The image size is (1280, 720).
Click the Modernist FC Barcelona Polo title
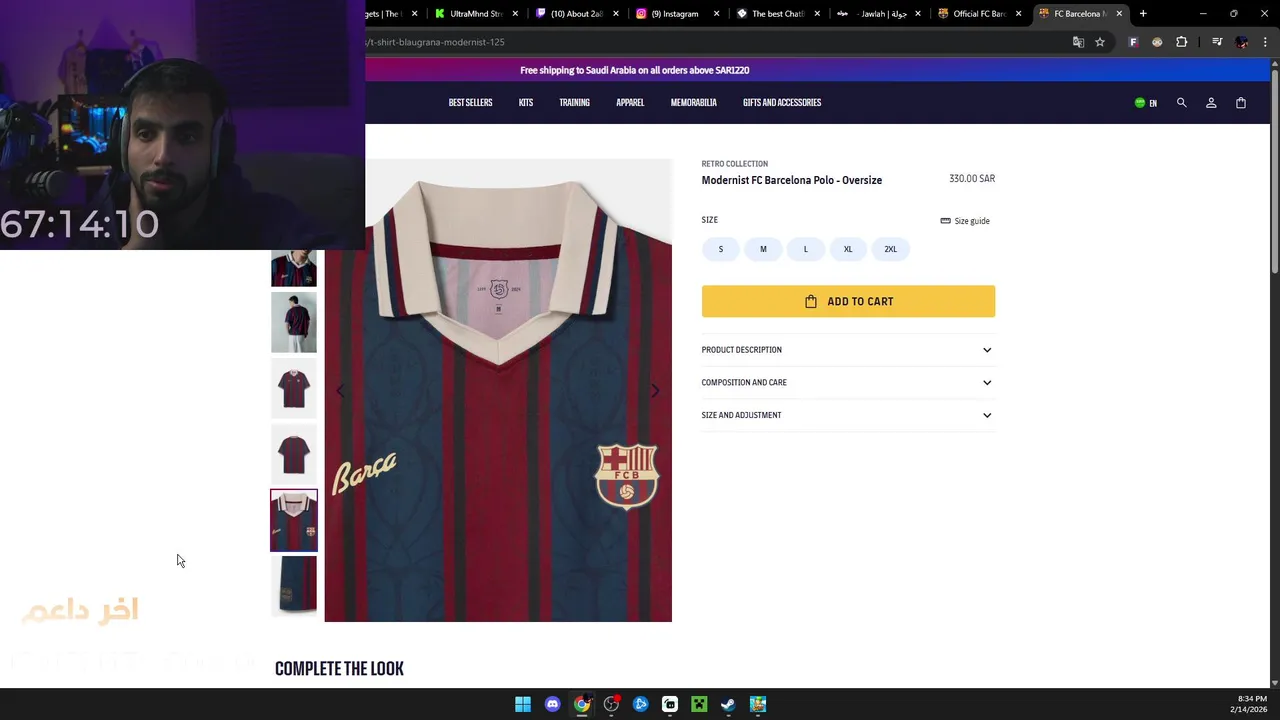791,180
